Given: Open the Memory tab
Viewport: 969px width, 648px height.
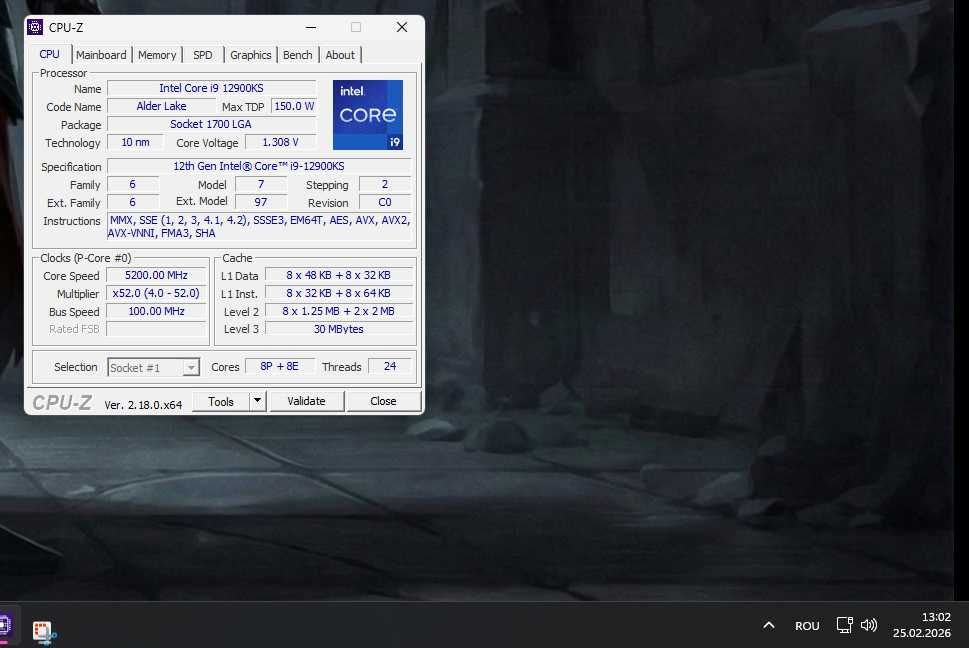Looking at the screenshot, I should 157,55.
